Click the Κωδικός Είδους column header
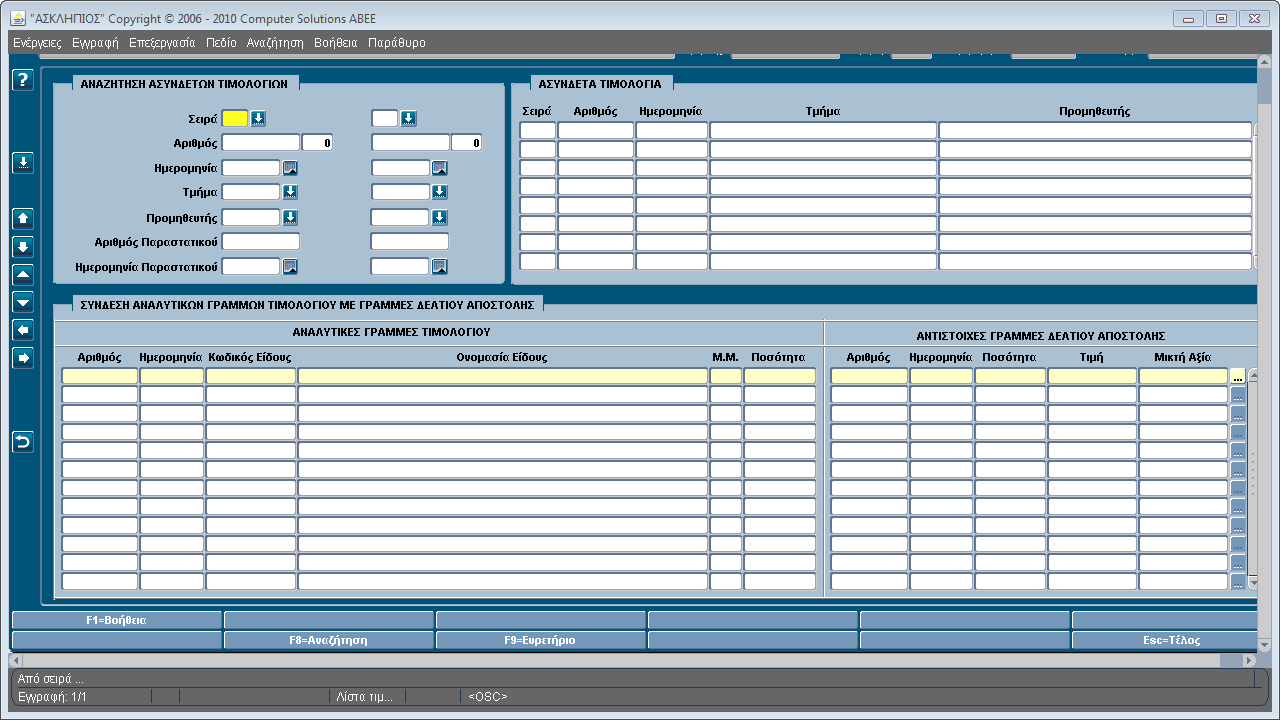Screen dimensions: 1280x720 pyautogui.click(x=250, y=357)
